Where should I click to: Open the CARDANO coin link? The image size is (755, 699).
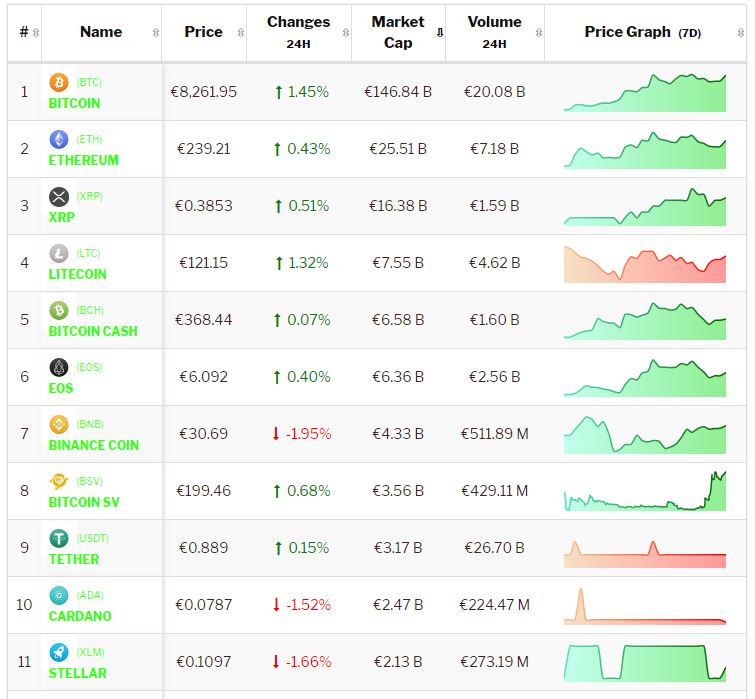(80, 616)
